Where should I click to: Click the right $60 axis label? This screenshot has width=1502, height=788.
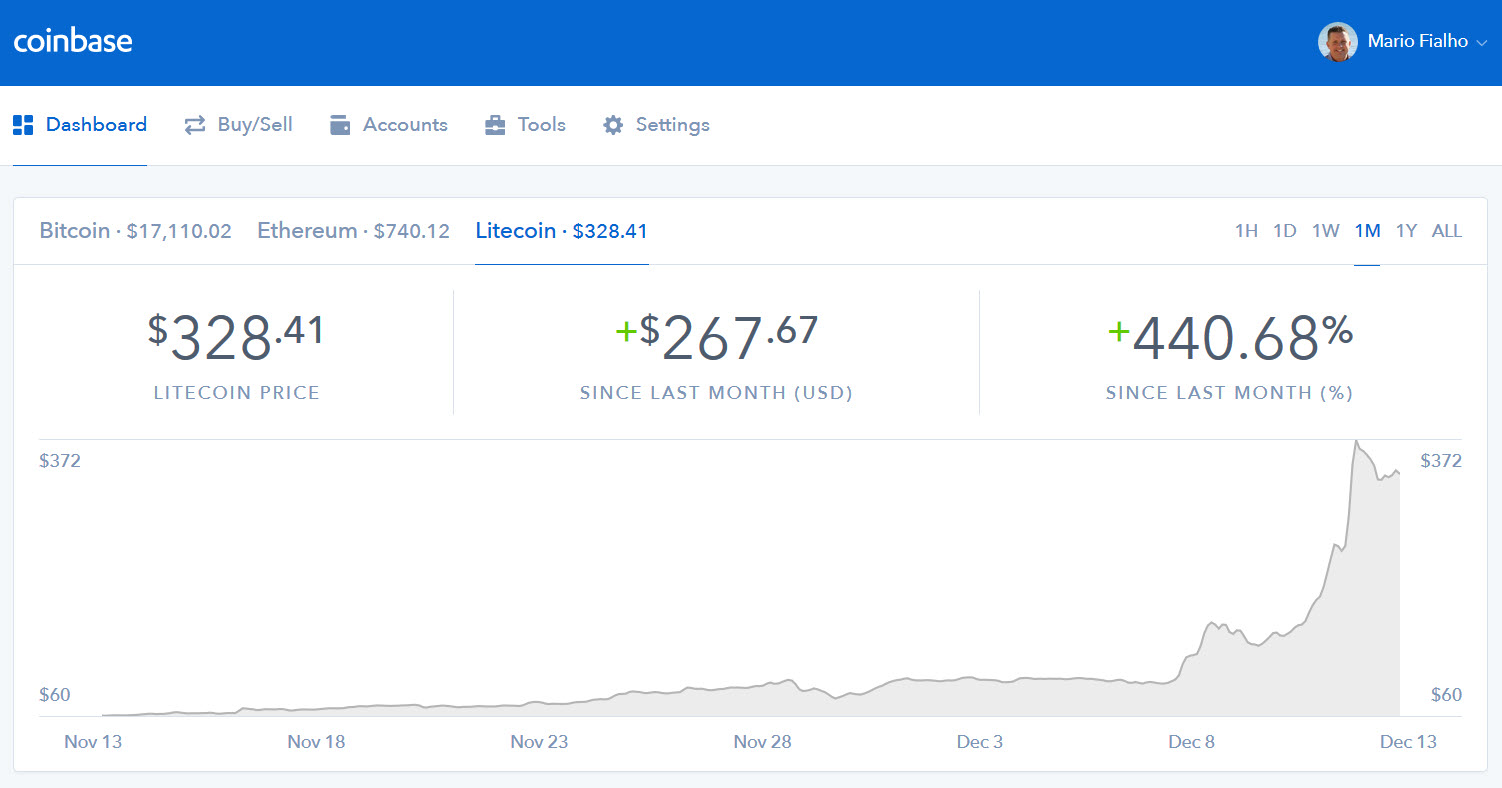coord(1446,695)
